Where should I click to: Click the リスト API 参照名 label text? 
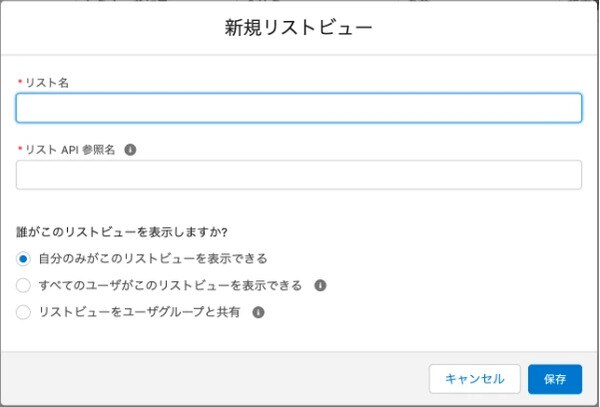pyautogui.click(x=70, y=150)
